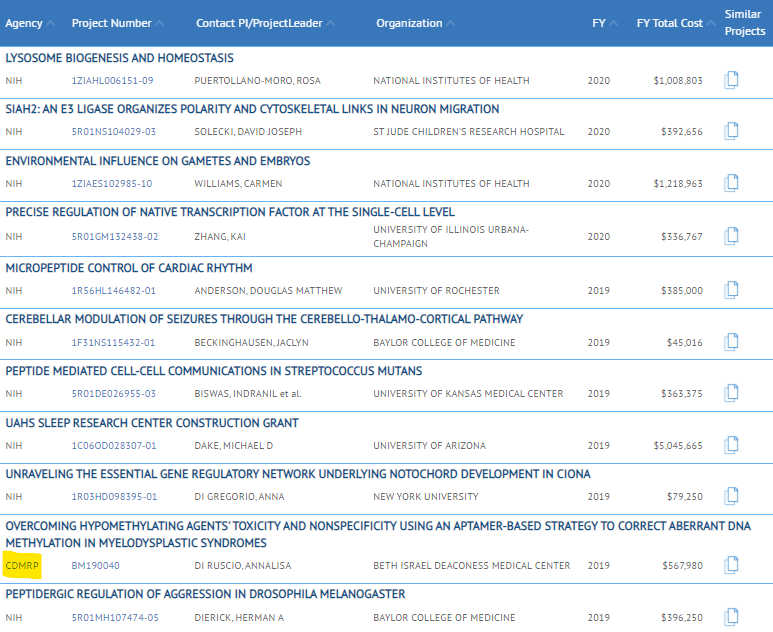Viewport: 773px width, 632px height.
Task: Open SIAH2 E3 Ligase project title
Action: point(252,109)
